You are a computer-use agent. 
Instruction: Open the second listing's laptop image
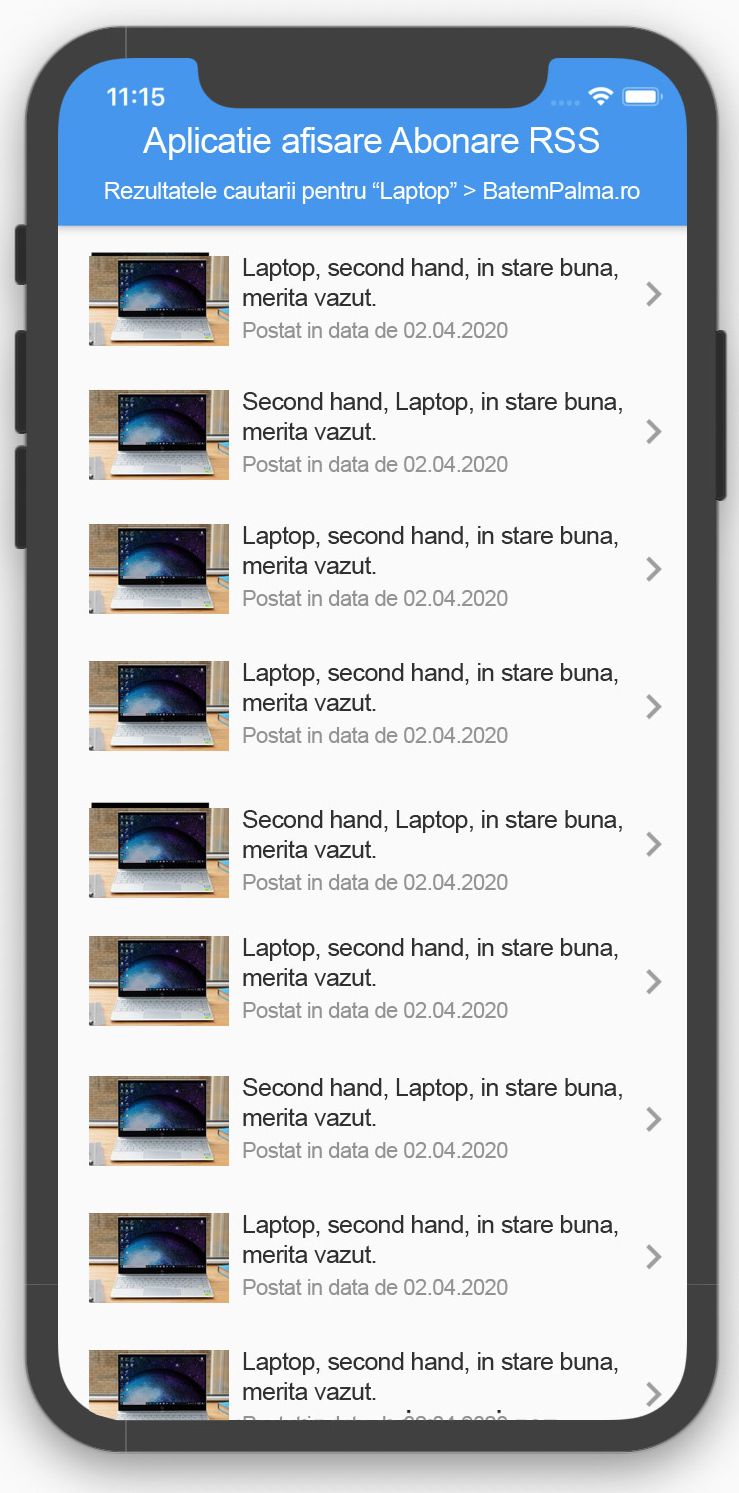(159, 435)
